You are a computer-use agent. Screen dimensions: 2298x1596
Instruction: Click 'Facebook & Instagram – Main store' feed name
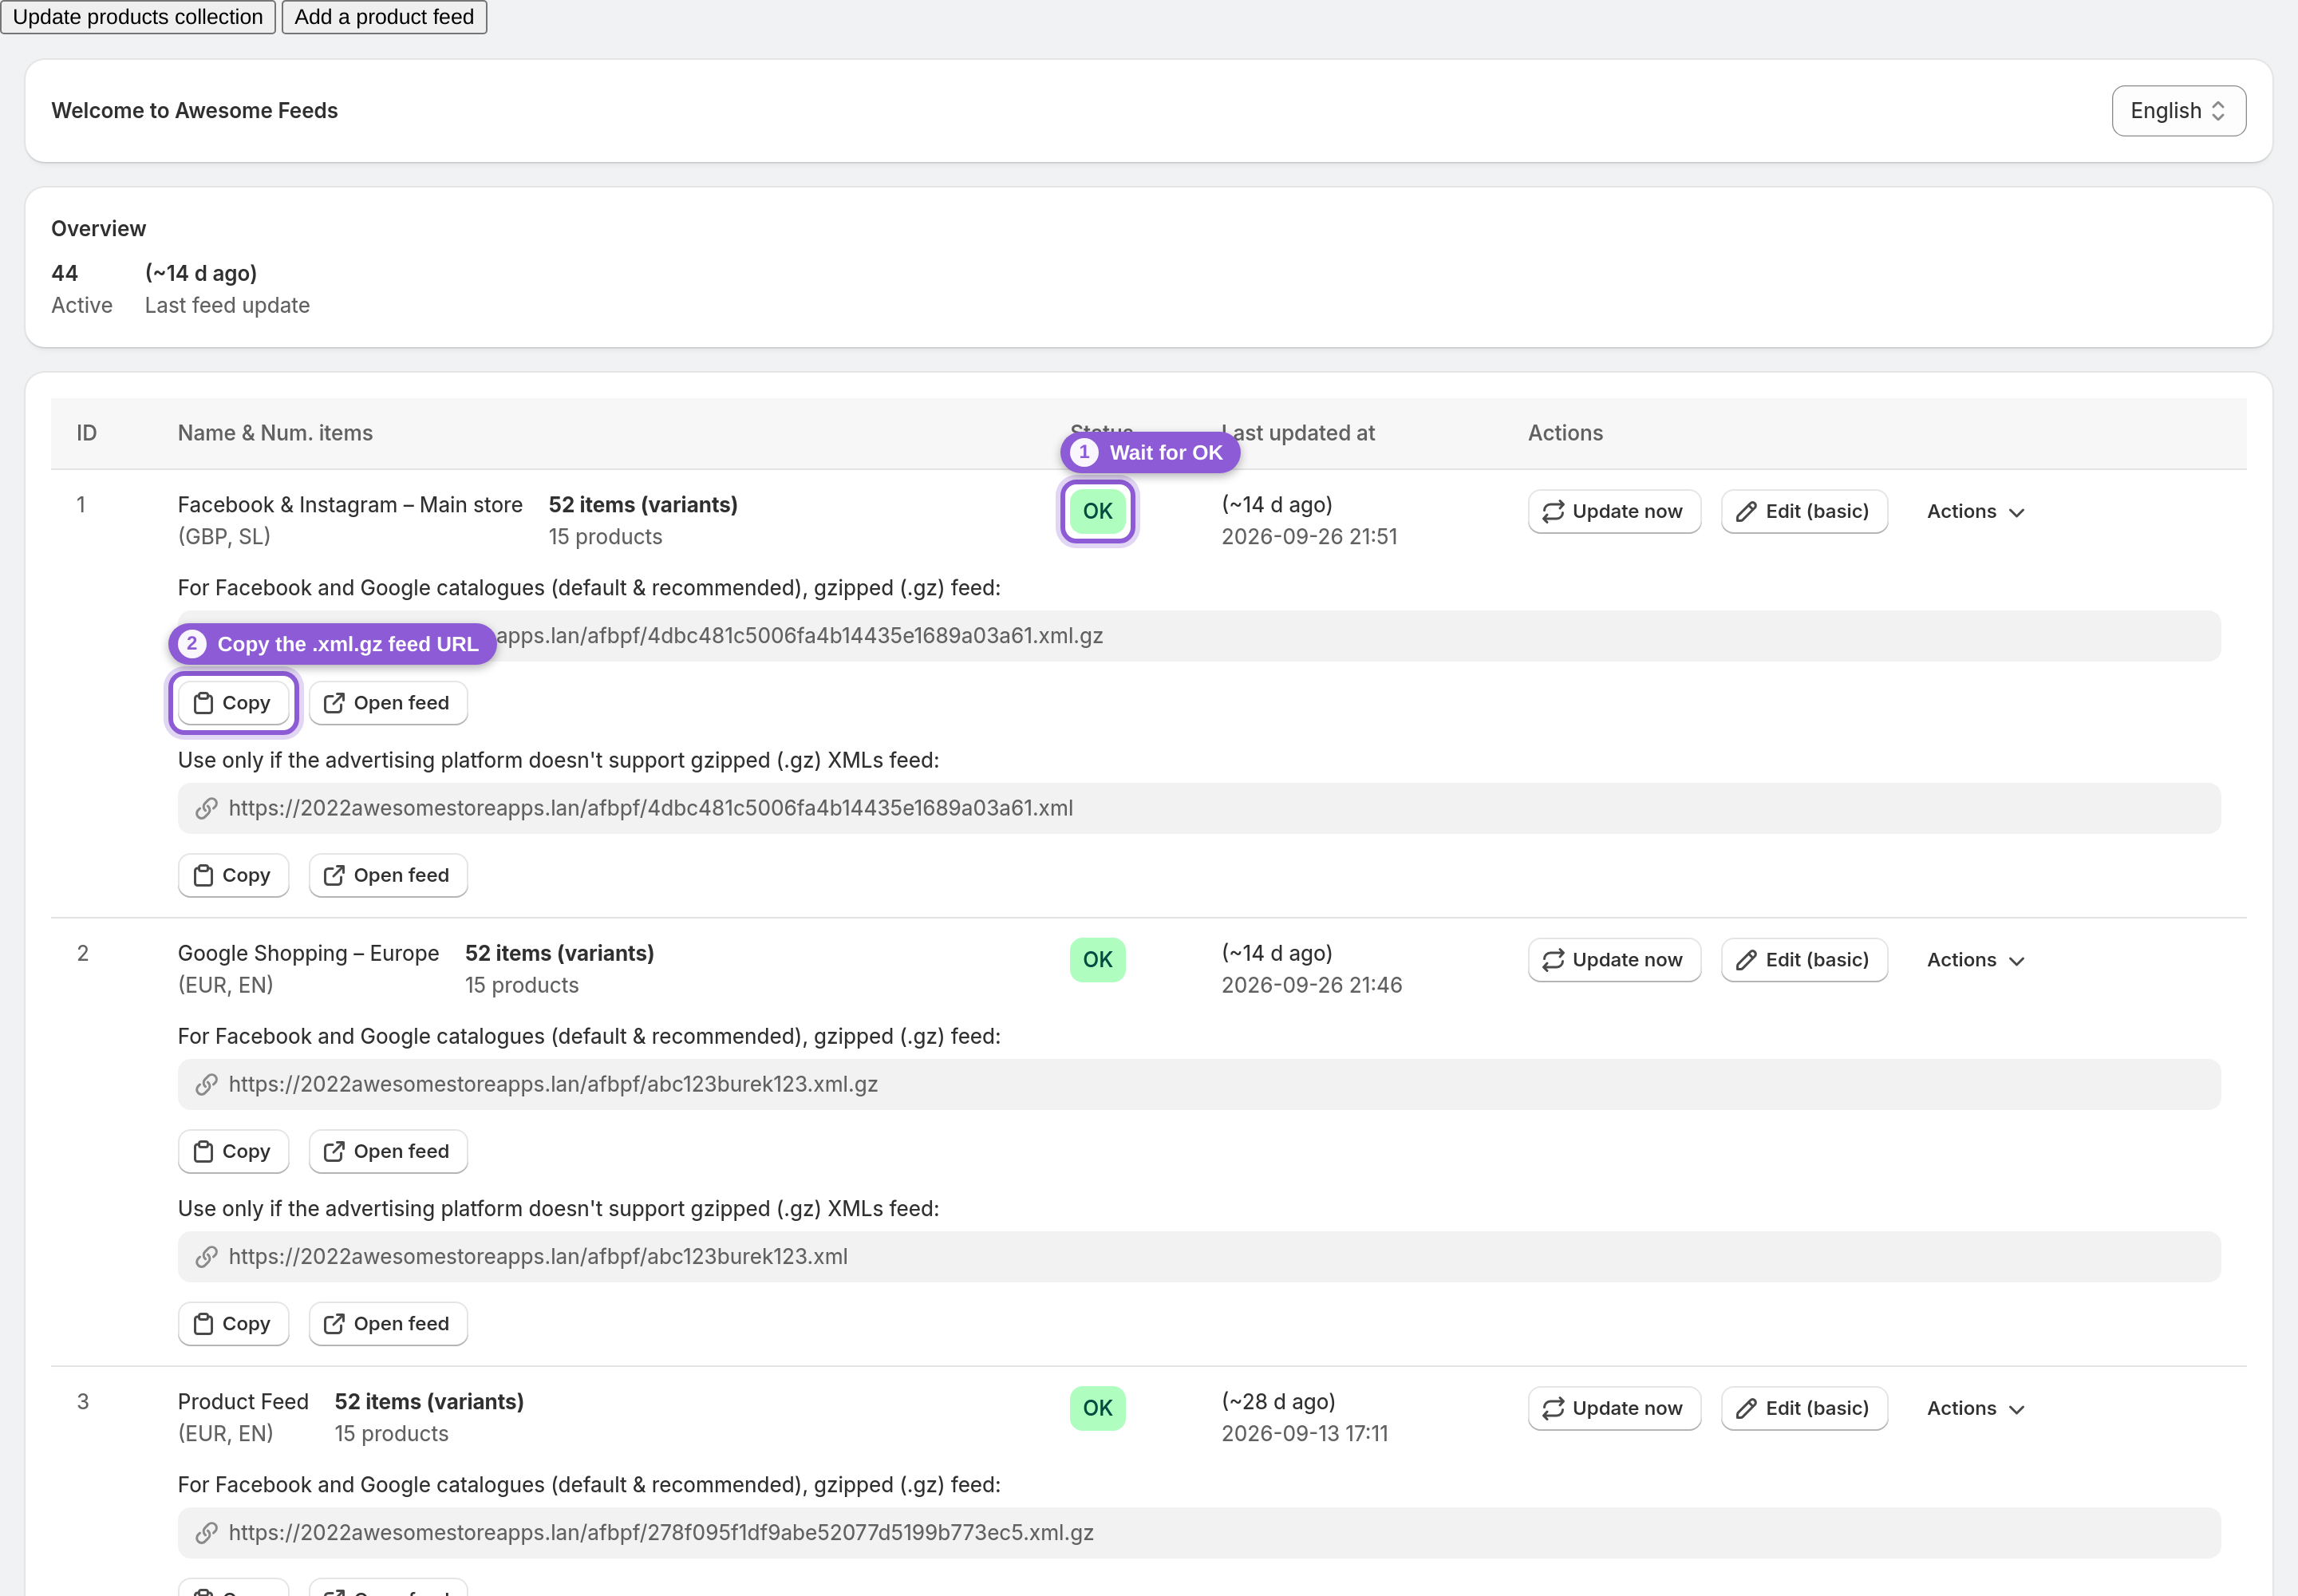350,505
